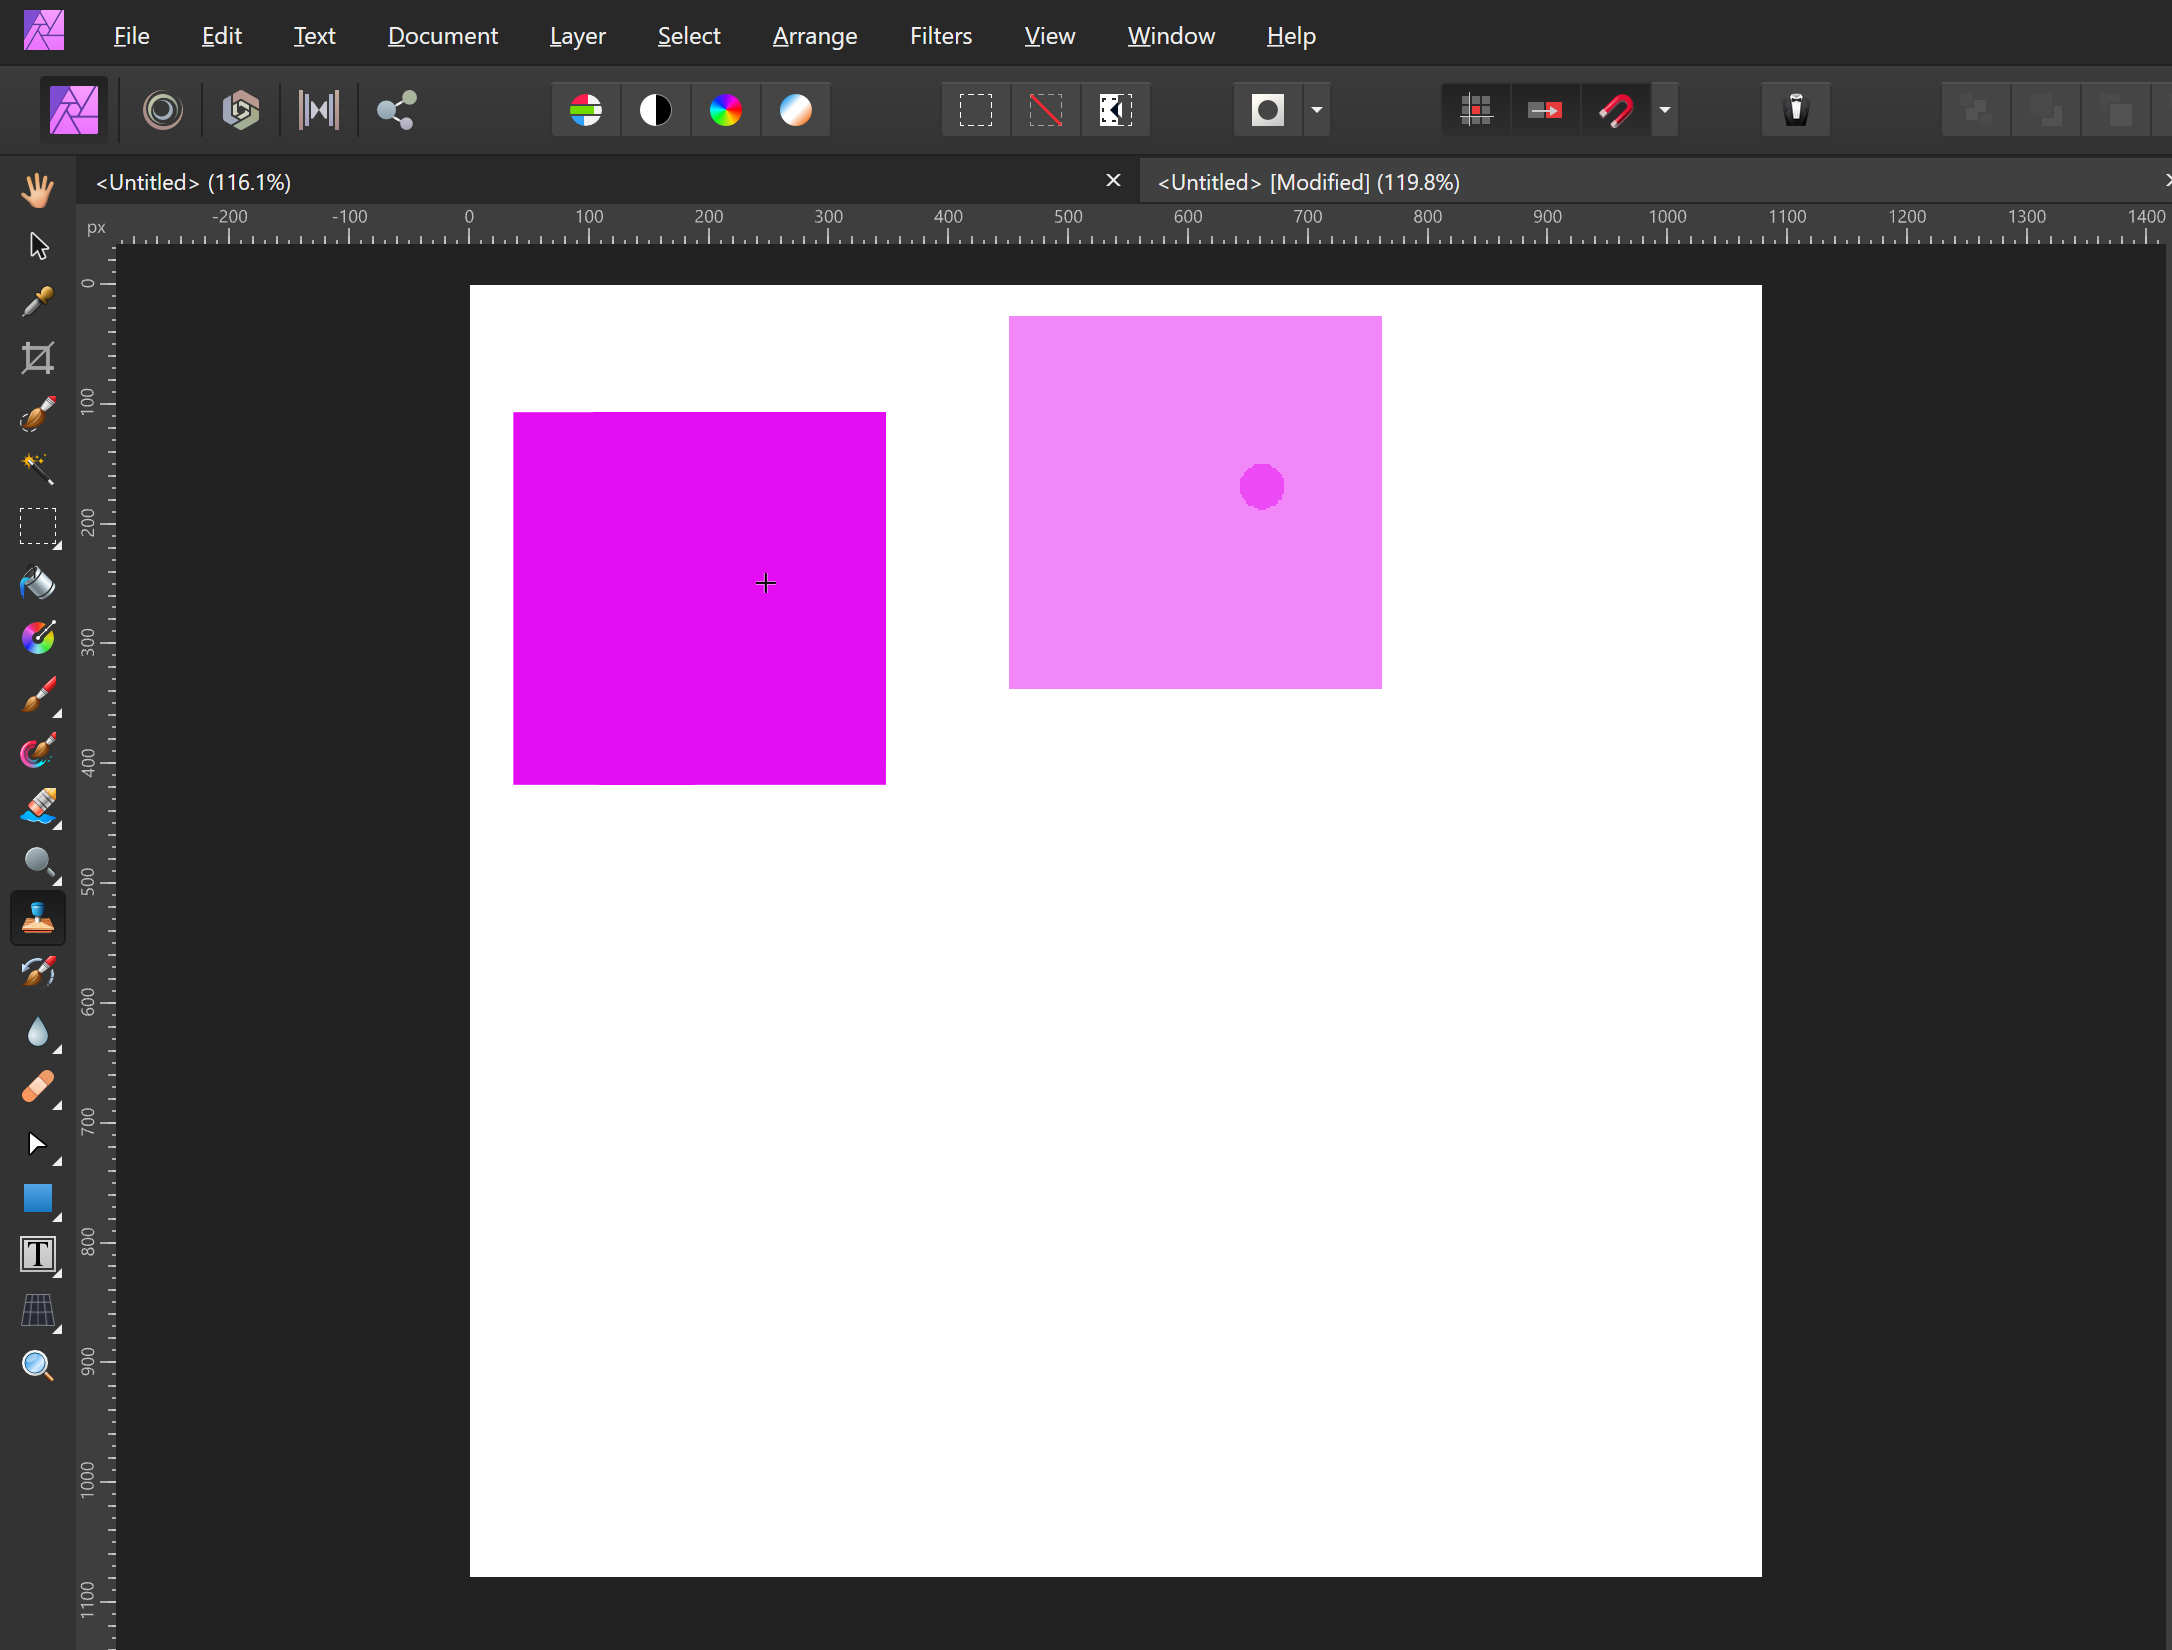Activate the Crop tool
The width and height of the screenshot is (2172, 1650).
pyautogui.click(x=38, y=357)
